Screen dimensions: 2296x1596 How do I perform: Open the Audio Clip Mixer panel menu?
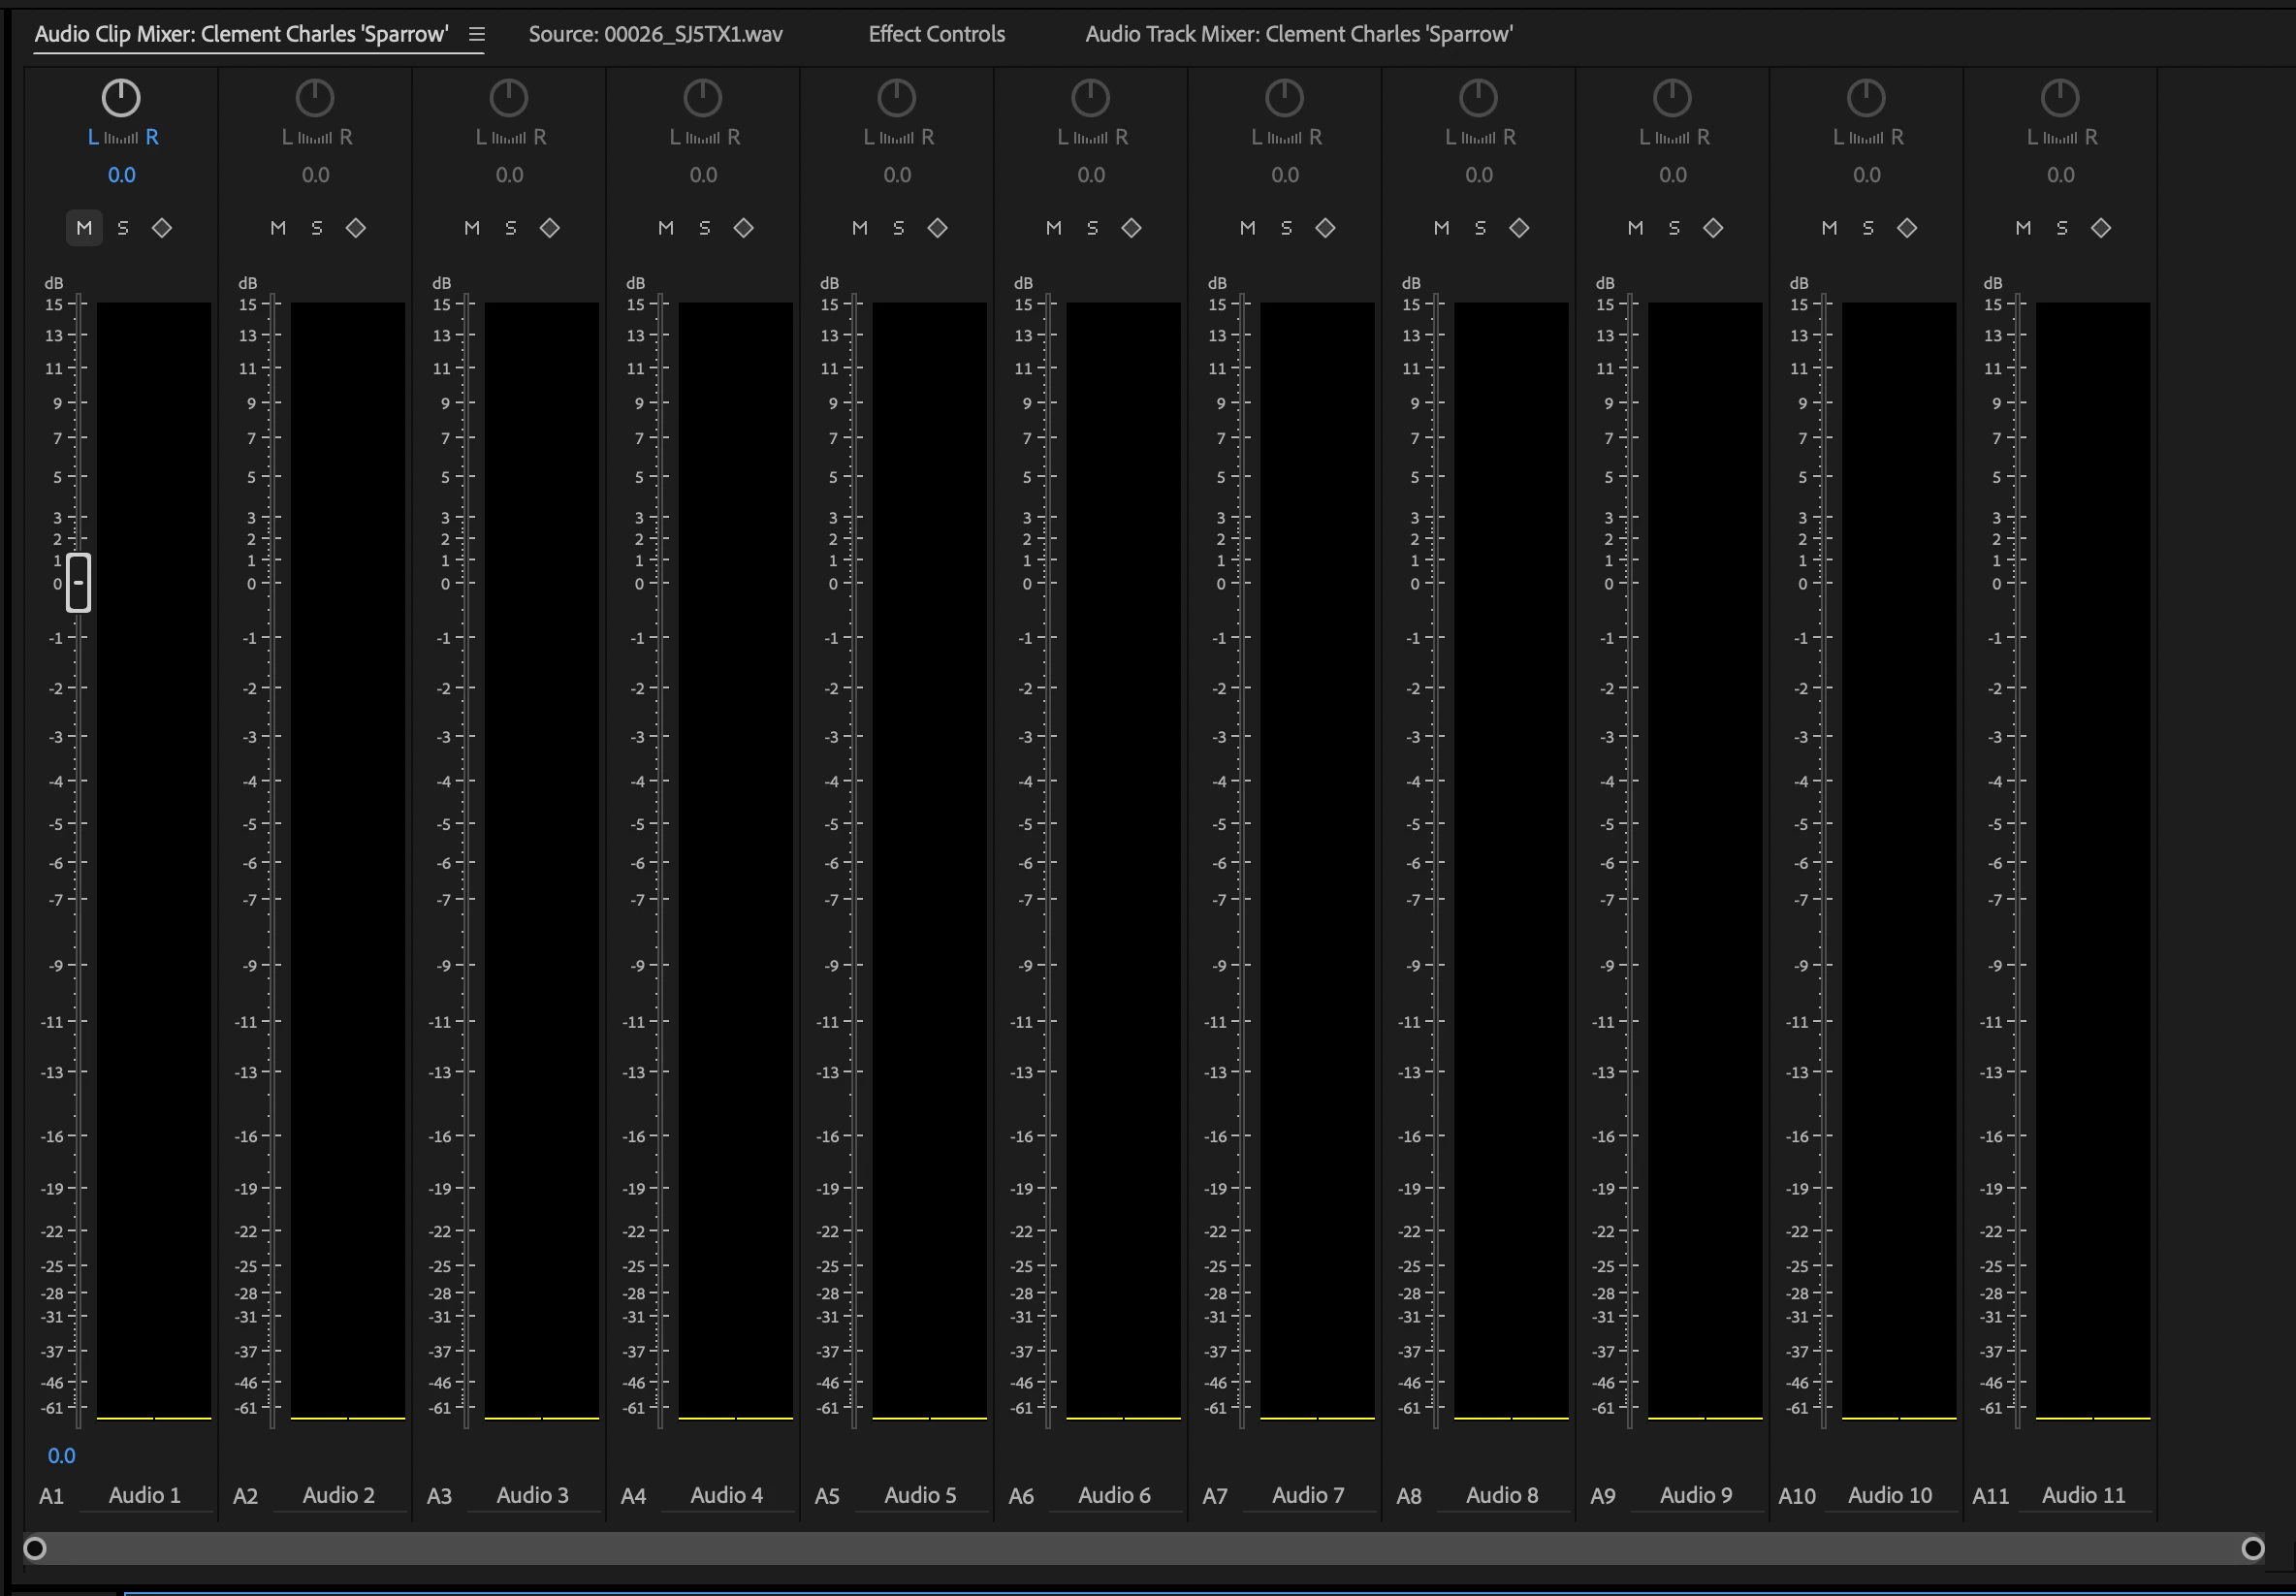click(x=477, y=35)
